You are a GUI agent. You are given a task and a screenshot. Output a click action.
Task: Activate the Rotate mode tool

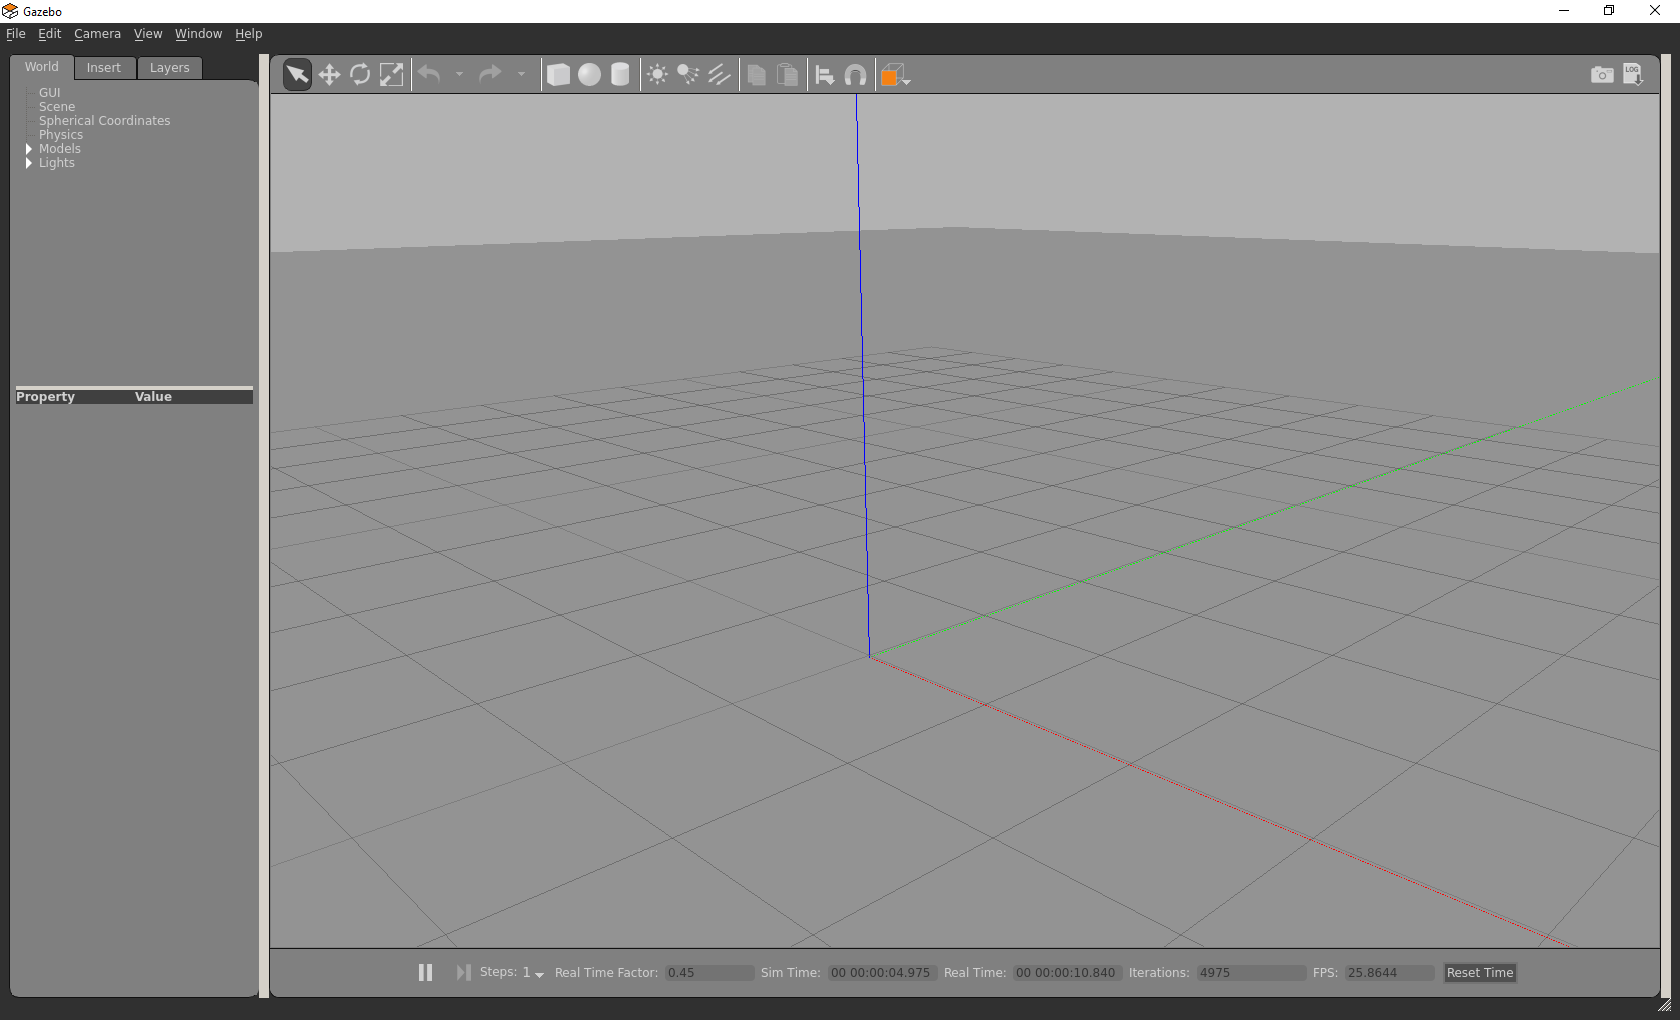(360, 75)
